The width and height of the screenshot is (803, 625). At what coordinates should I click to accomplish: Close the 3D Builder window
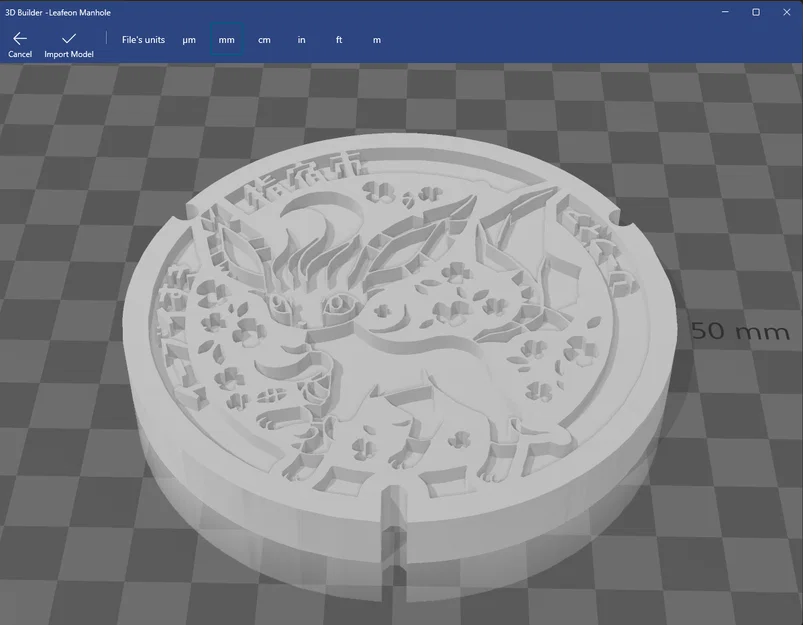pos(787,12)
